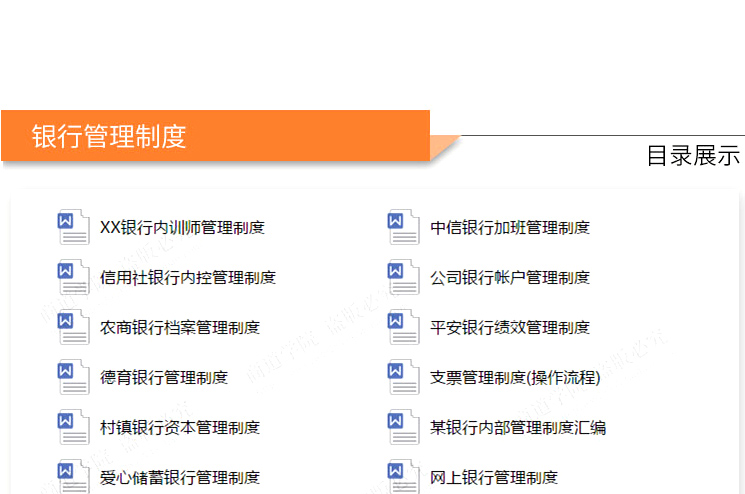
Task: Open the file XX银行内训师管理制度
Action: pos(182,228)
